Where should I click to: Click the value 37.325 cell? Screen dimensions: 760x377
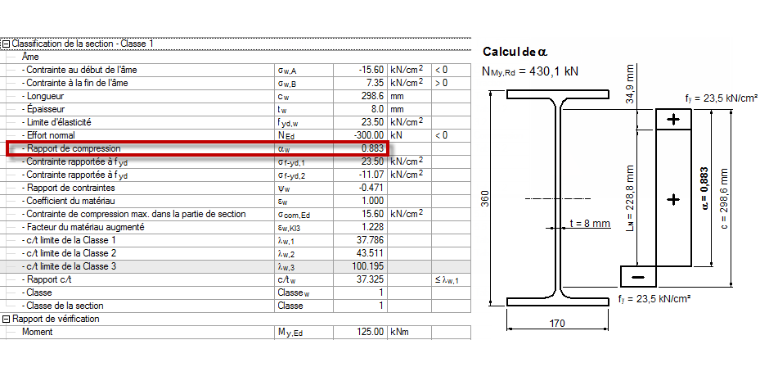[360, 280]
